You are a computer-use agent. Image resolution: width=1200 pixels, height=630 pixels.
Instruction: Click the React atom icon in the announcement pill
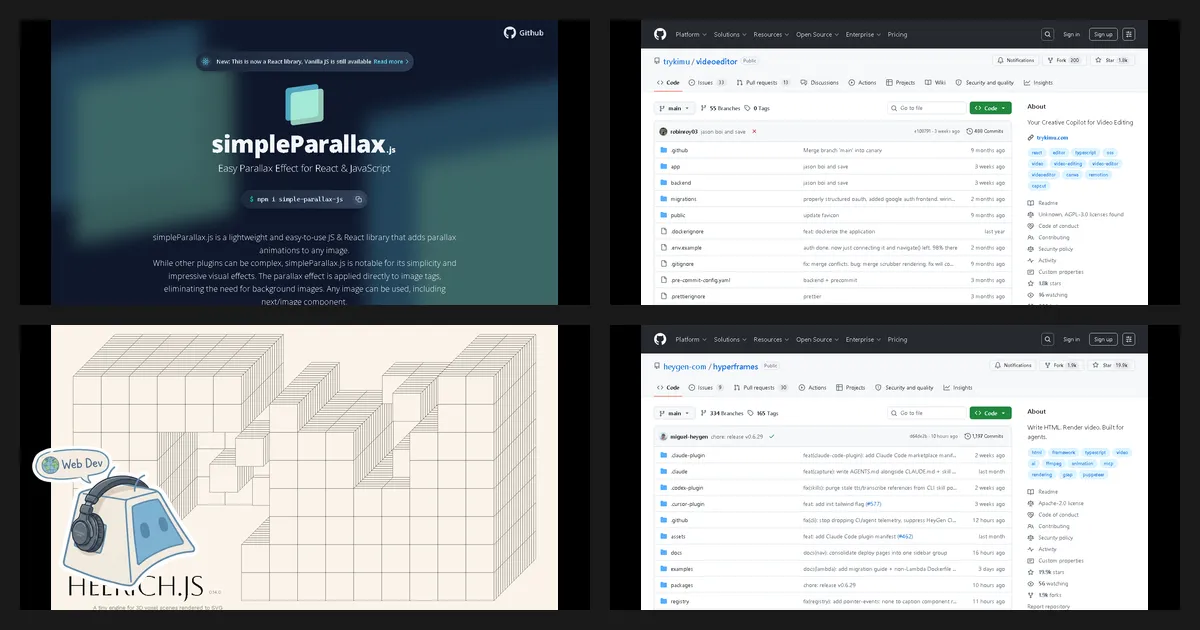point(205,61)
